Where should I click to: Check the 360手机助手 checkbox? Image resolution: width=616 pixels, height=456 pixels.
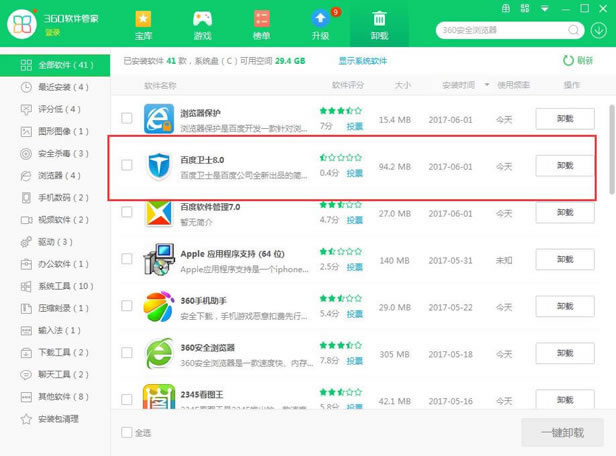coord(126,306)
